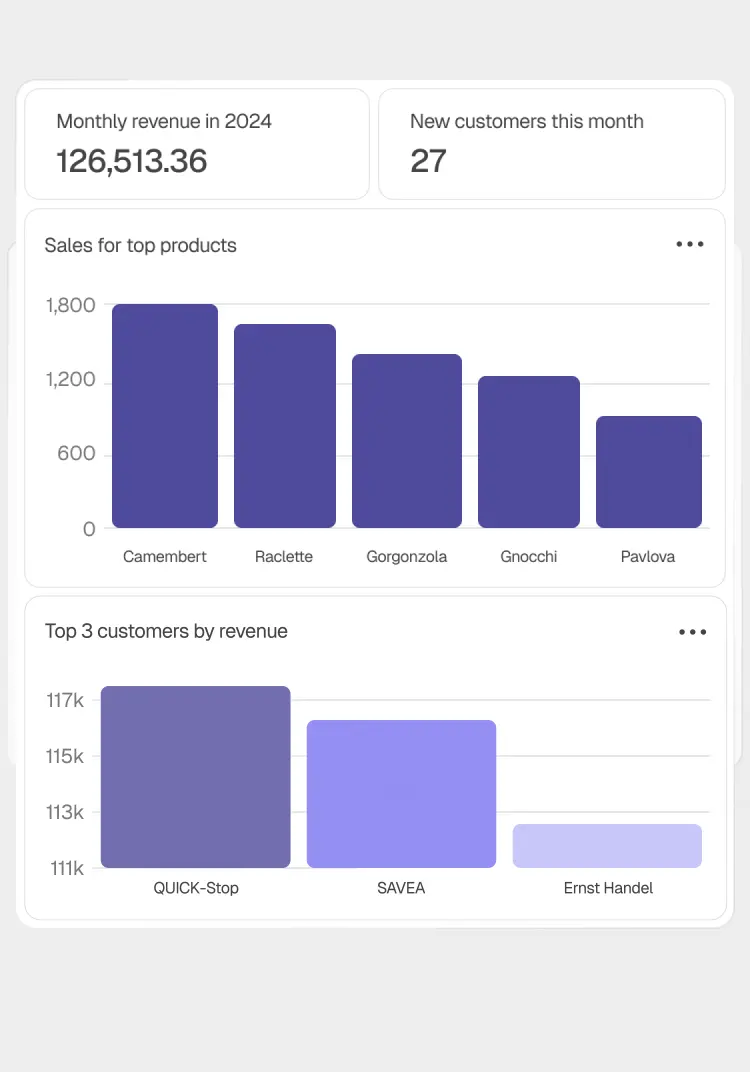Select the Raclette bar
750x1072 pixels.
285,426
